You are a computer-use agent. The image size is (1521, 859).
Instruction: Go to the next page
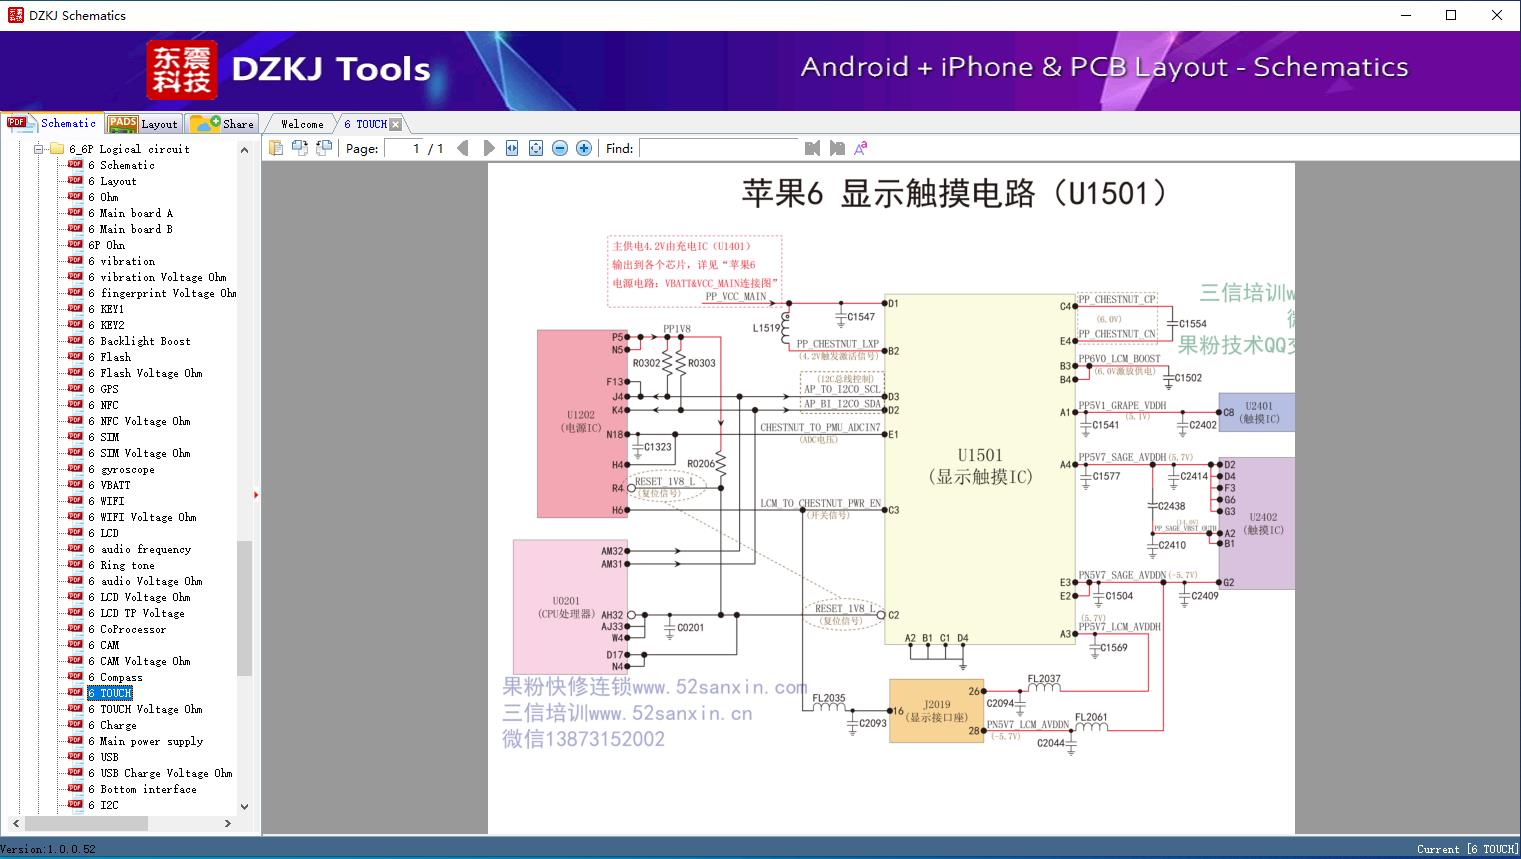tap(488, 148)
